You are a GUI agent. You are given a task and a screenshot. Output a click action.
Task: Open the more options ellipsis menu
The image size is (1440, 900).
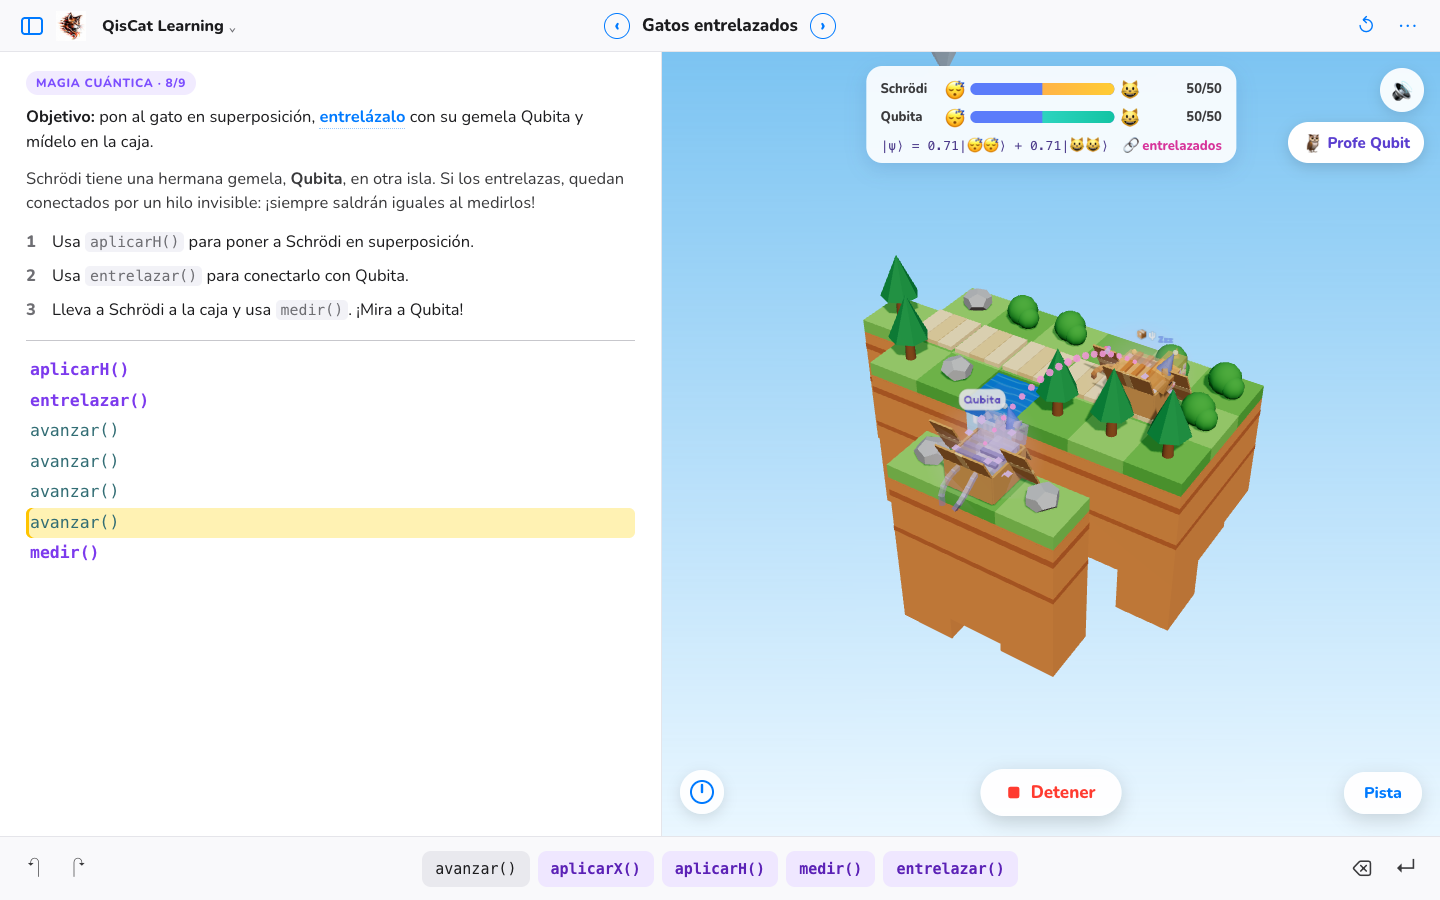1408,26
